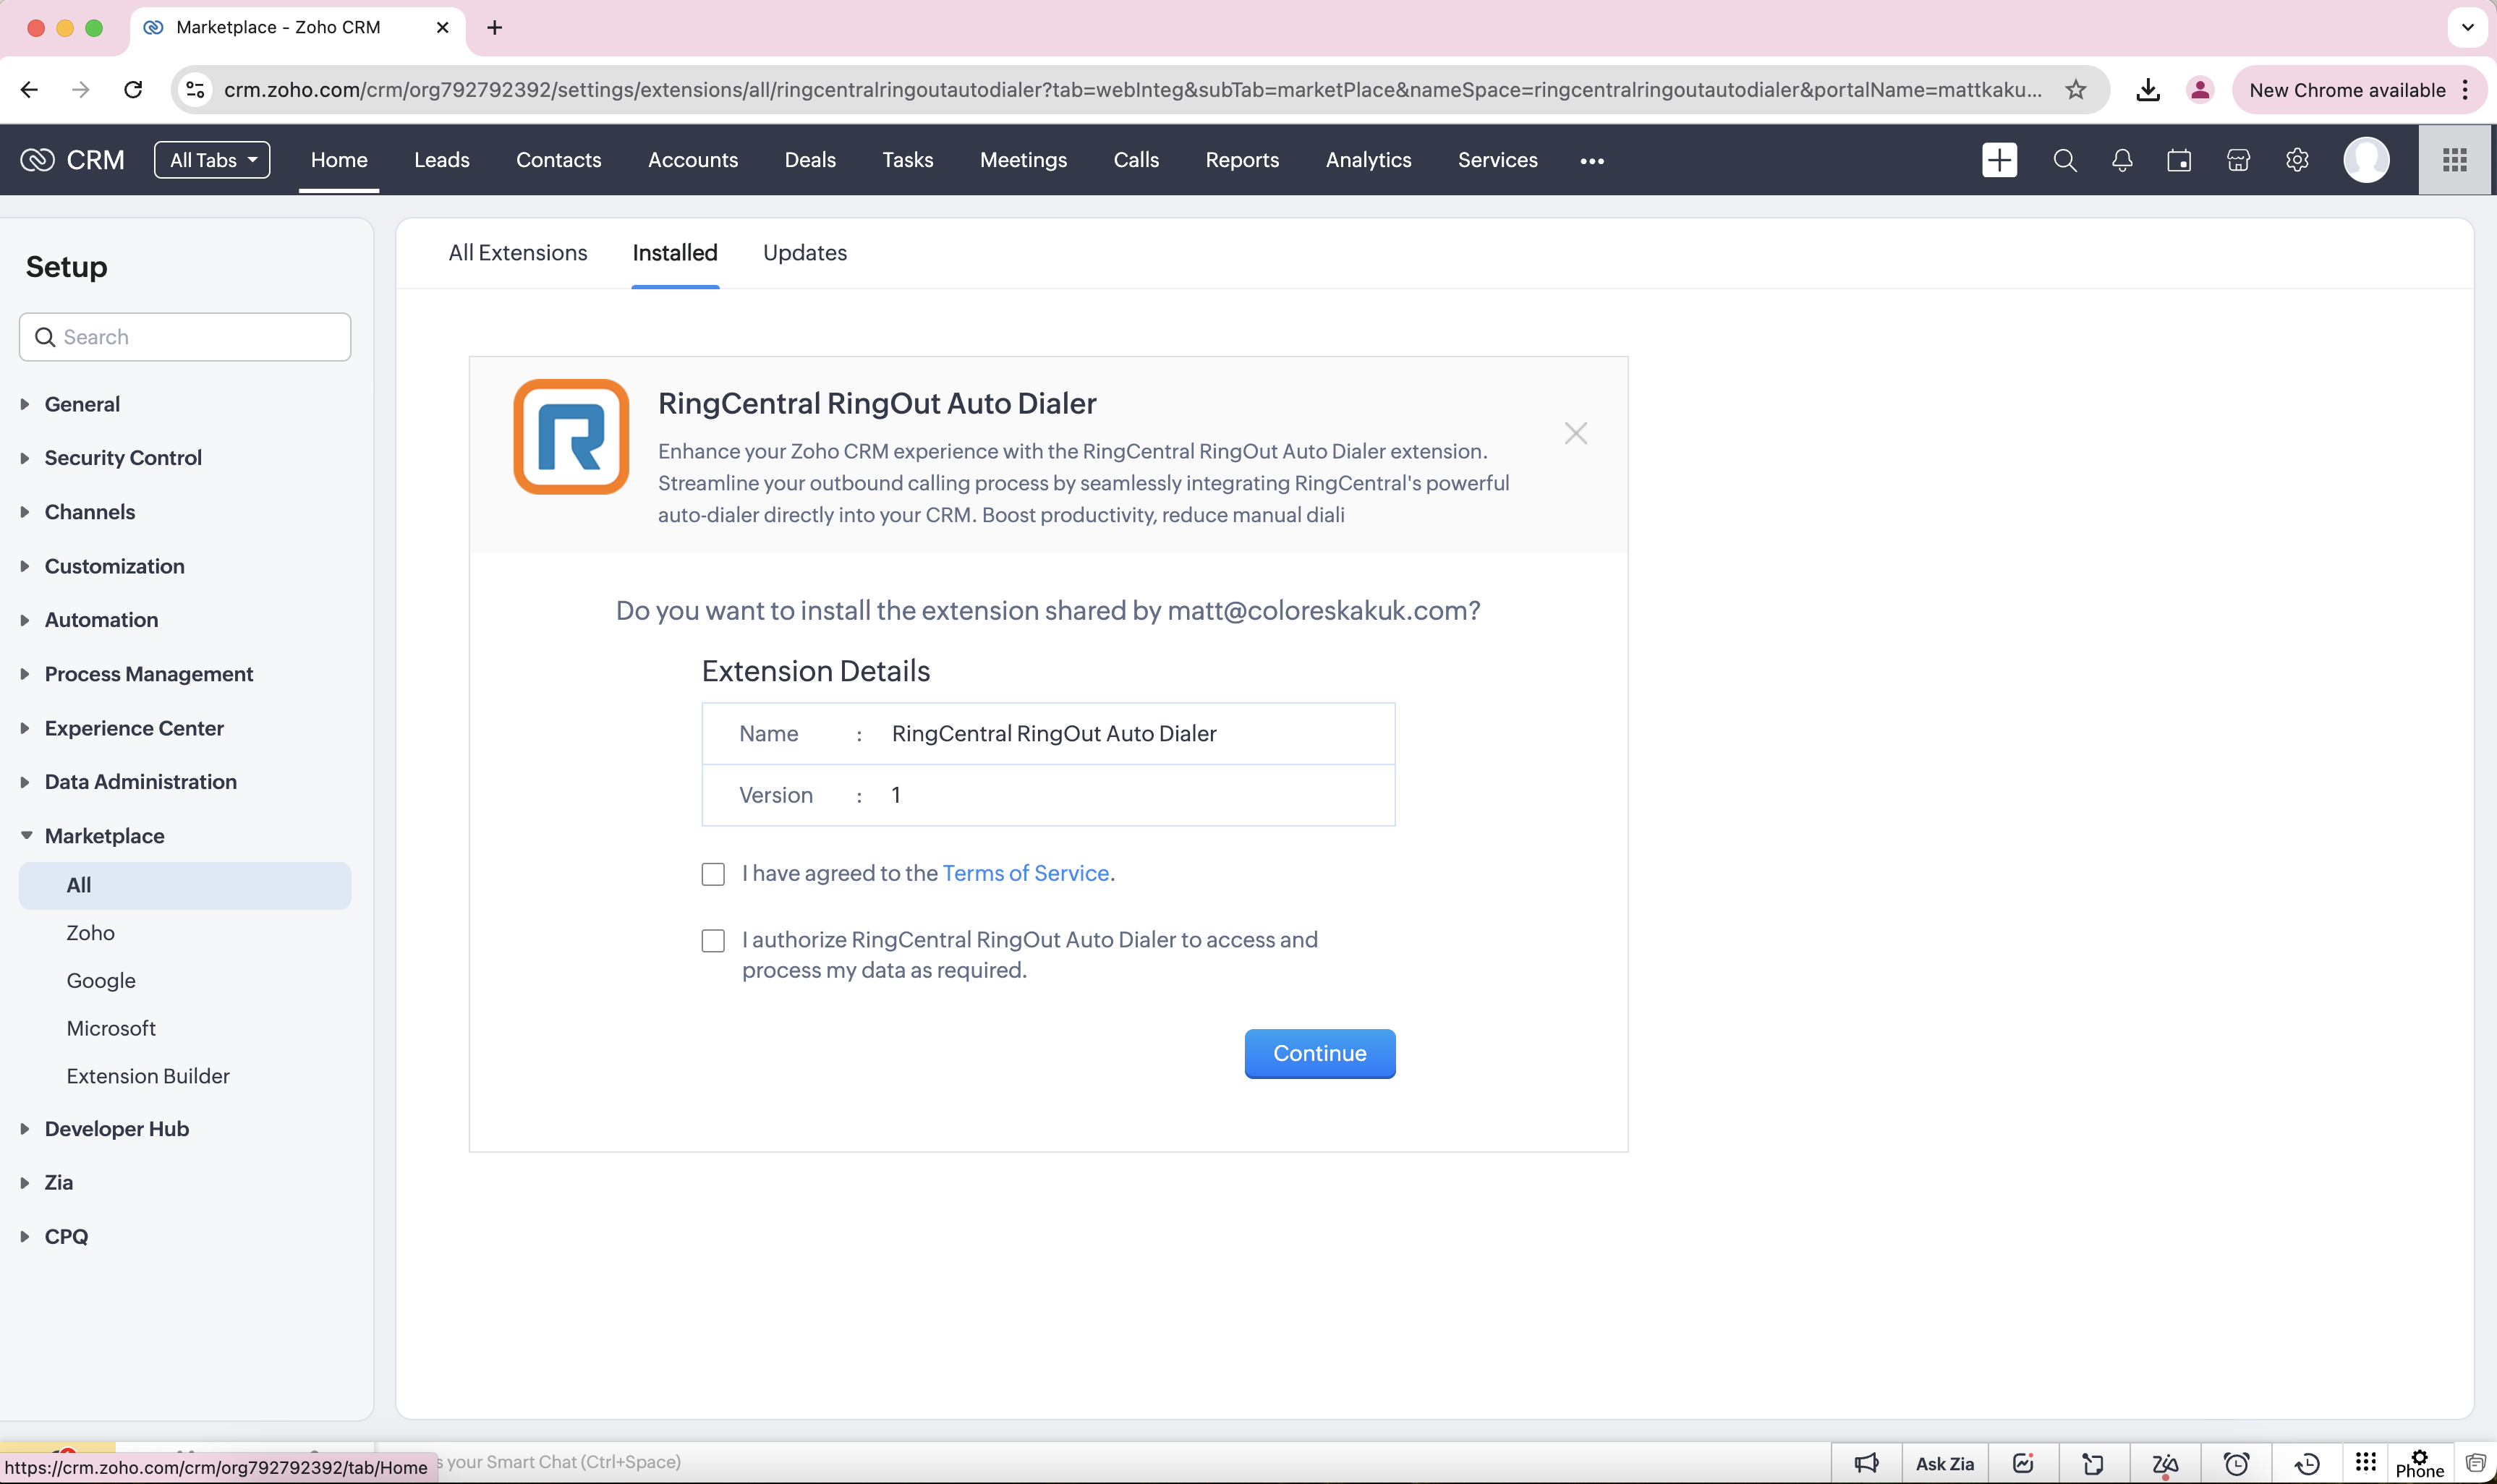Open Ask Zia in the bottom bar
Image resolution: width=2497 pixels, height=1484 pixels.
pos(1944,1463)
